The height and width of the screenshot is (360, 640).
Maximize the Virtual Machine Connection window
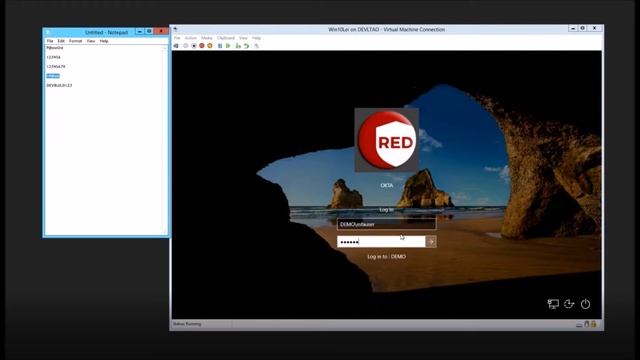(x=583, y=28)
